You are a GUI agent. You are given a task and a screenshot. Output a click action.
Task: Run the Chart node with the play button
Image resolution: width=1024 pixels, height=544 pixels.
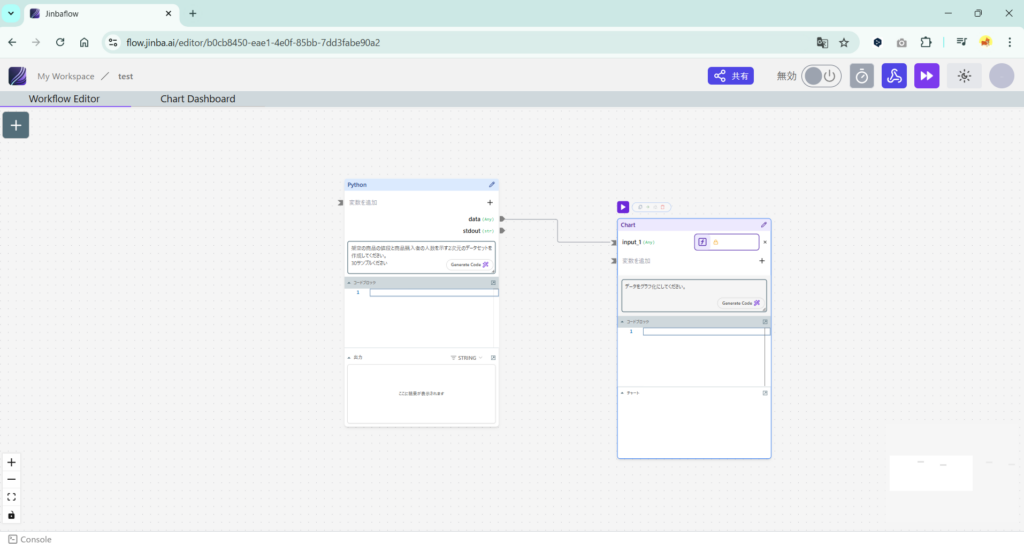[x=623, y=207]
